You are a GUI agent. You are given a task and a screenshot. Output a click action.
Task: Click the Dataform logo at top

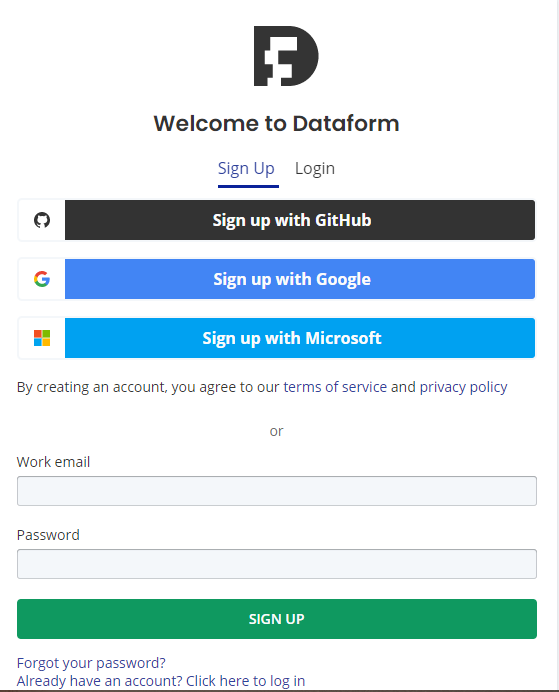tap(285, 56)
